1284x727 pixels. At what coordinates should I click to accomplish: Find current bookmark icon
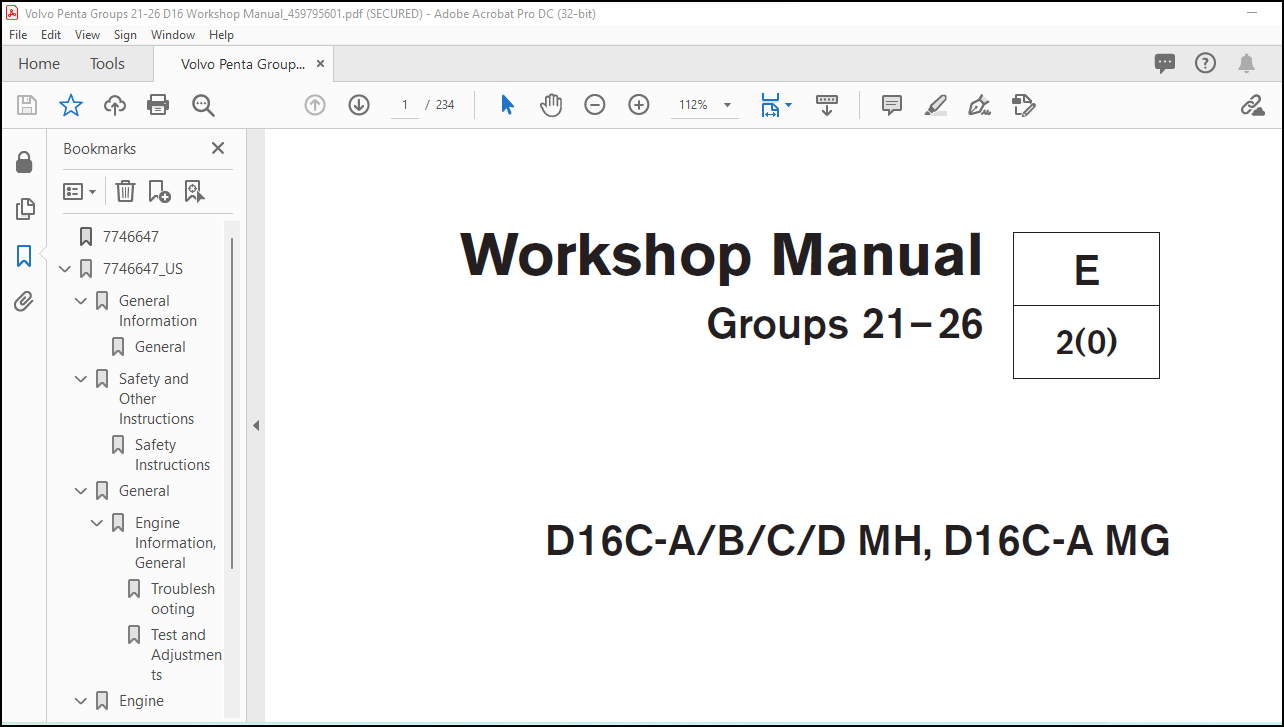click(x=194, y=191)
